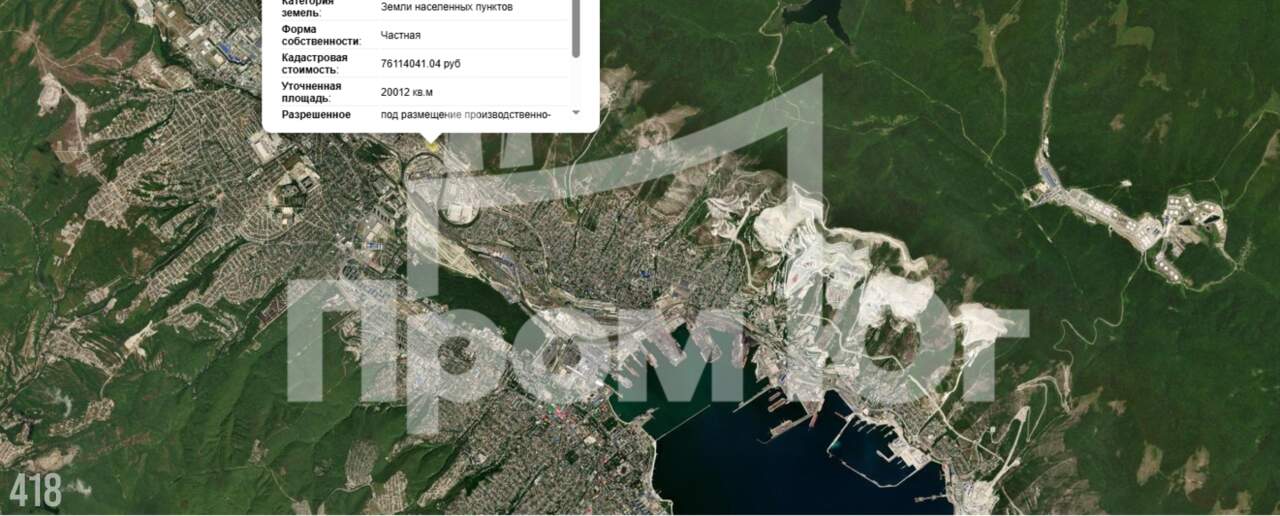
Task: Click the 'Разрешенное' row label
Action: coord(316,115)
